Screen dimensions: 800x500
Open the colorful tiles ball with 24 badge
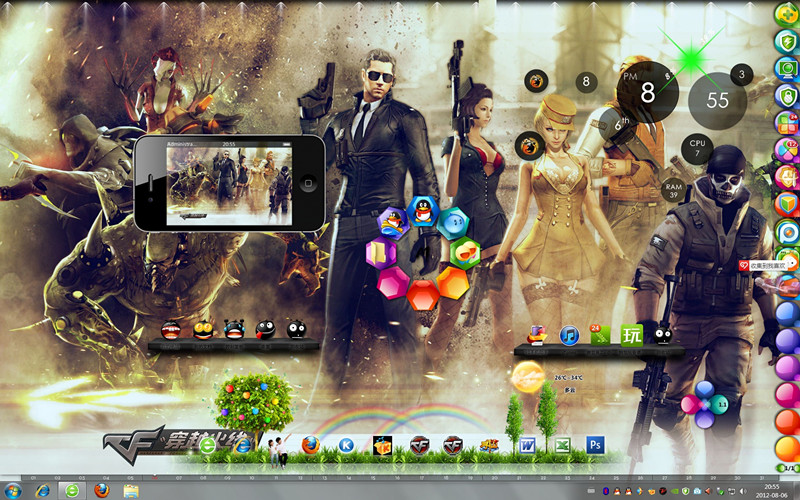point(787,123)
